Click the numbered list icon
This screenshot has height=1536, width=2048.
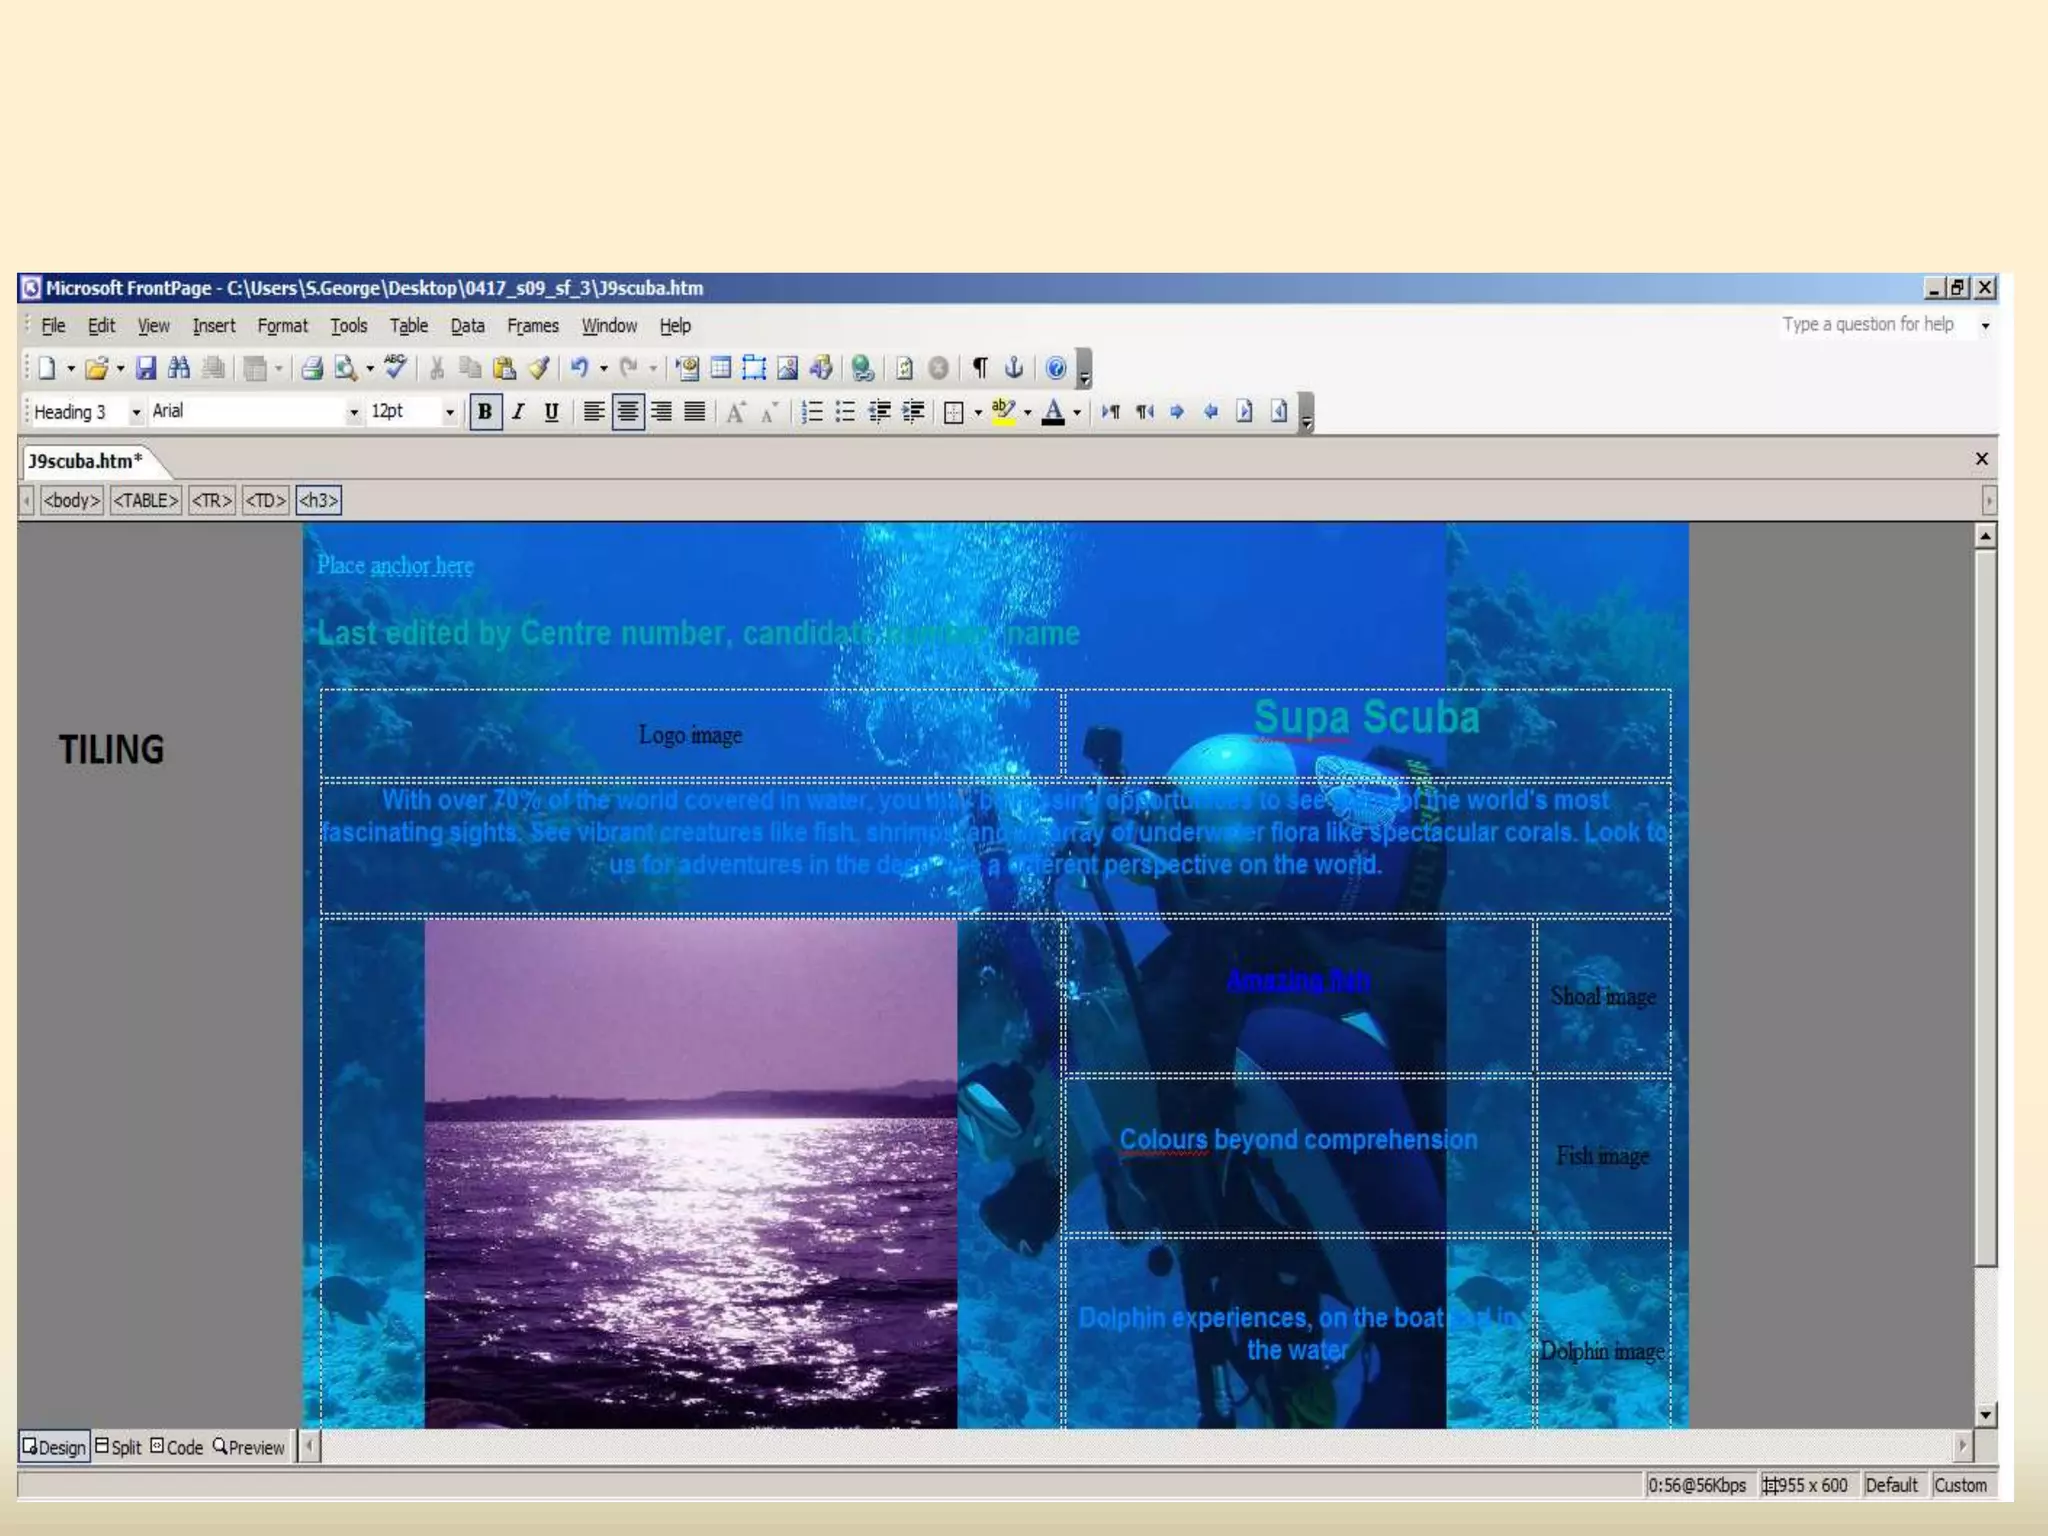812,412
